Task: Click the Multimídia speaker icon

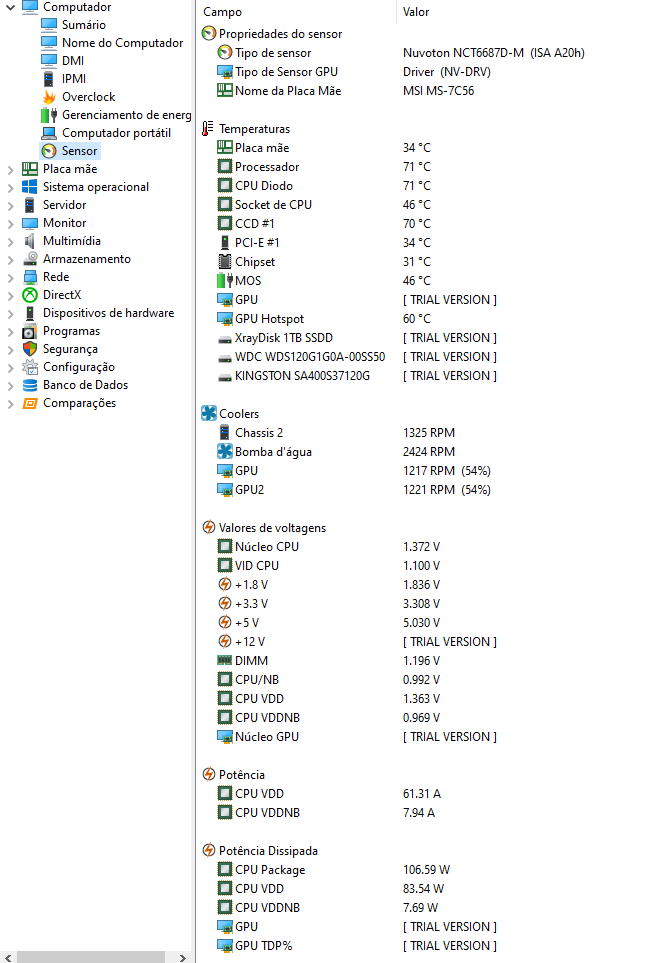Action: tap(29, 241)
